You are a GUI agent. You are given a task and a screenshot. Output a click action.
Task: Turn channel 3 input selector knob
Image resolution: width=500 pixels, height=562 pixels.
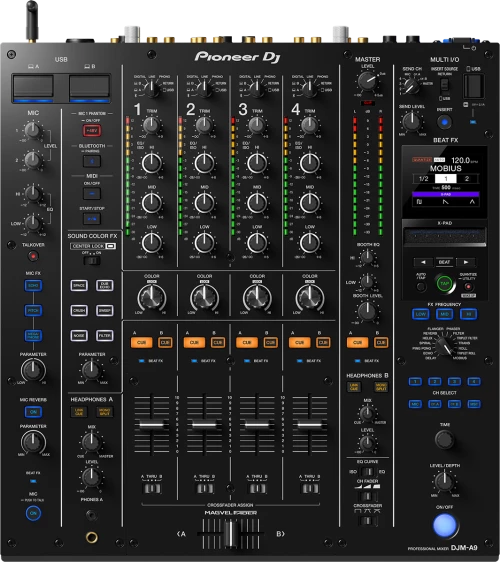tap(257, 89)
